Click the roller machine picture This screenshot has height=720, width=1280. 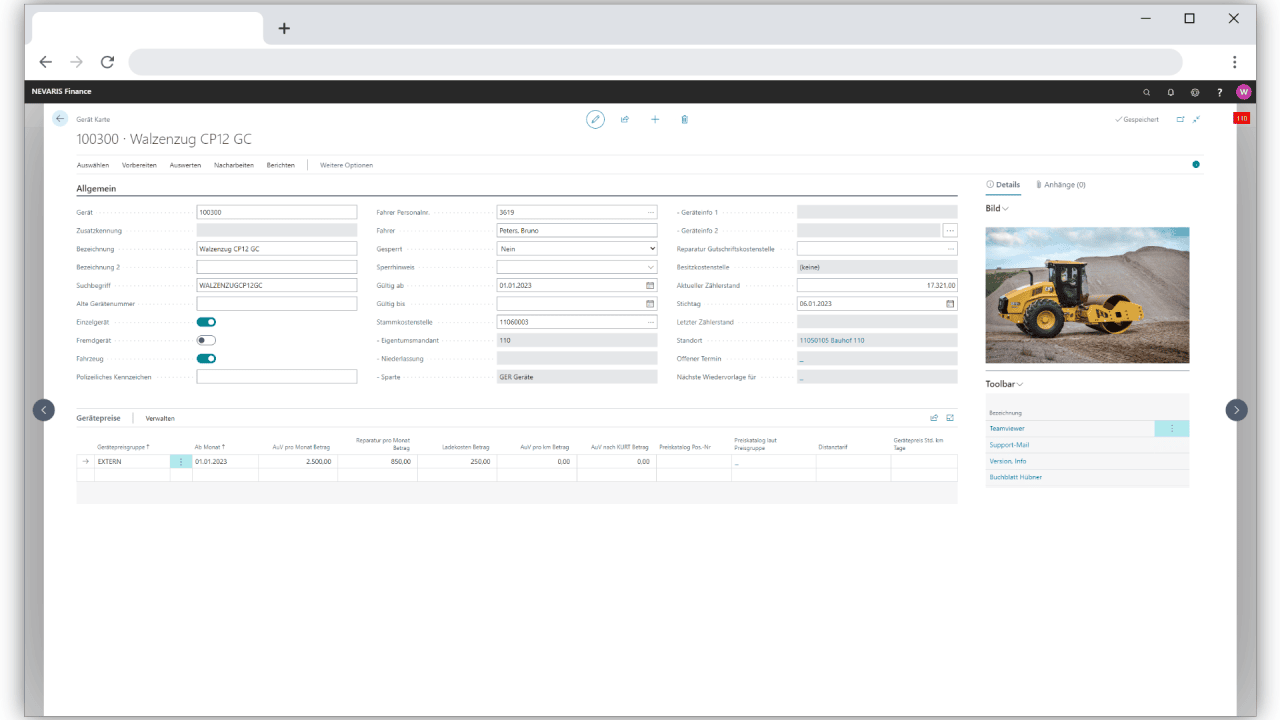click(x=1087, y=295)
